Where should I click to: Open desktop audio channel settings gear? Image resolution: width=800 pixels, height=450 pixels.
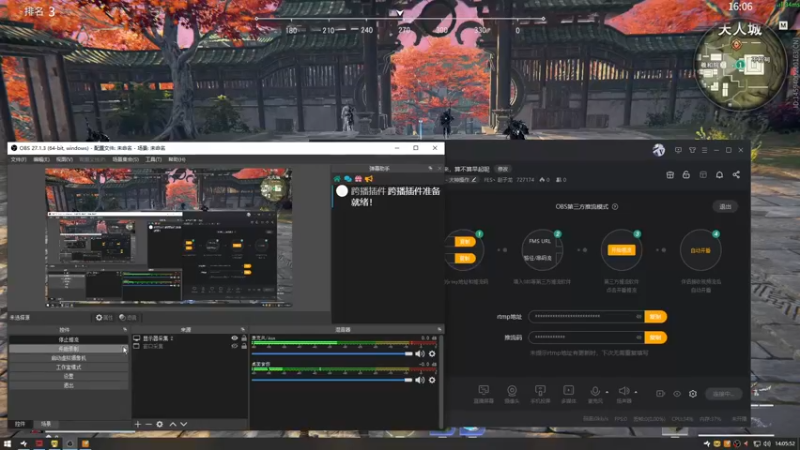click(x=432, y=380)
